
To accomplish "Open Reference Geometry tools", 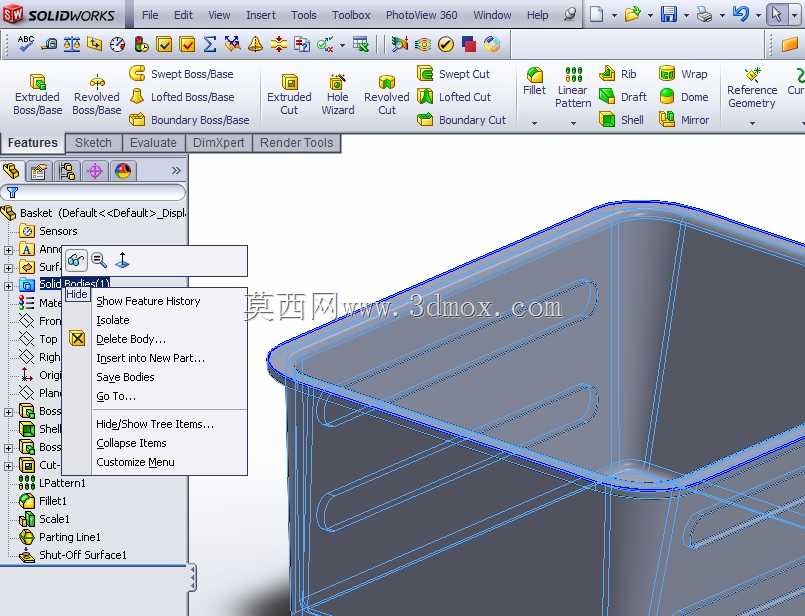I will (752, 88).
